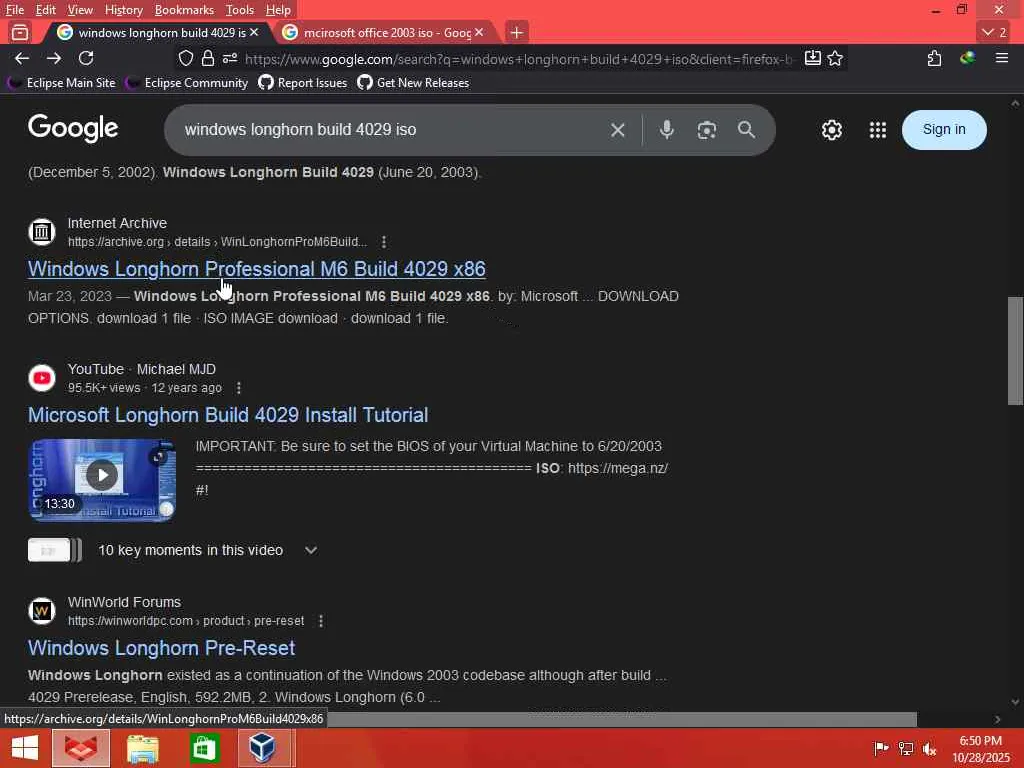This screenshot has height=768, width=1024.
Task: Click the Internet Archive site favicon
Action: point(42,231)
